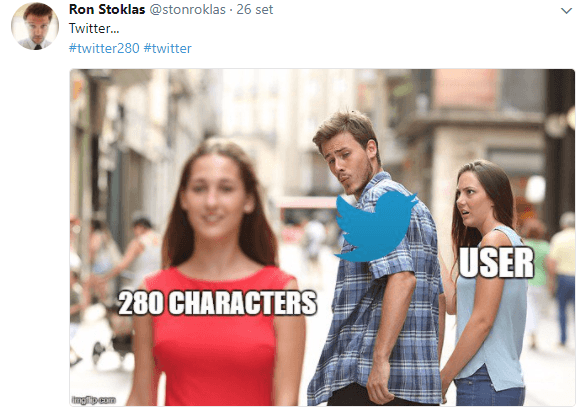Expand the tweet options chevron menu

pos(566,11)
